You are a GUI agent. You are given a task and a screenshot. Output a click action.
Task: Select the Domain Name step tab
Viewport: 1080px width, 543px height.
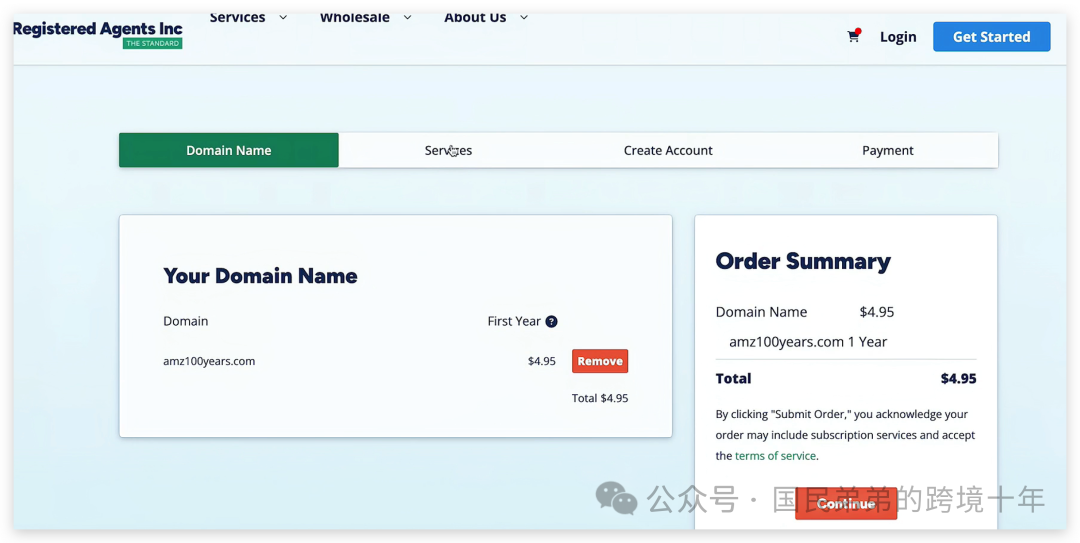[x=229, y=150]
